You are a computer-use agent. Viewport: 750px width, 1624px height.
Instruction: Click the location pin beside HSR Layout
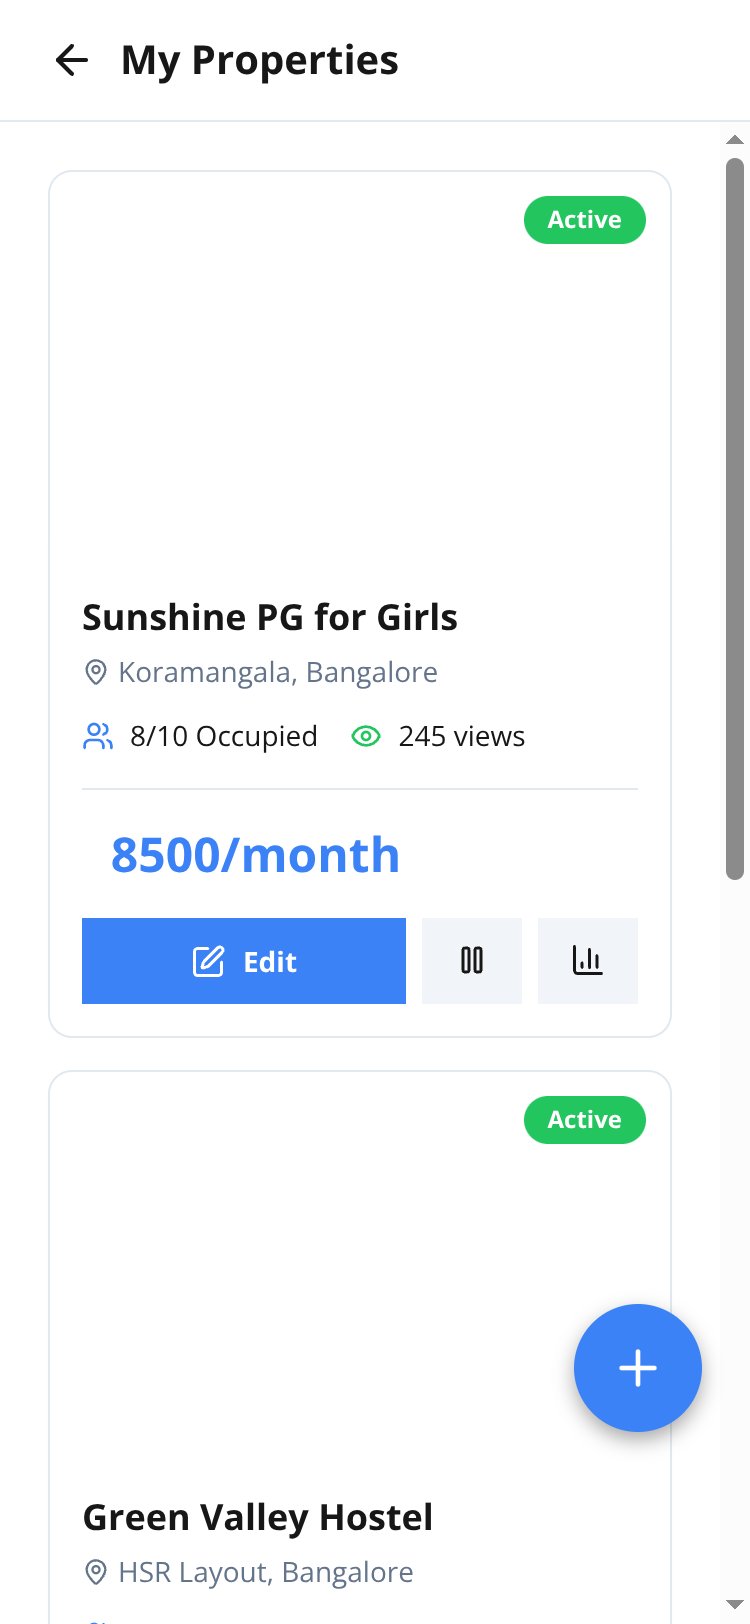coord(95,1572)
